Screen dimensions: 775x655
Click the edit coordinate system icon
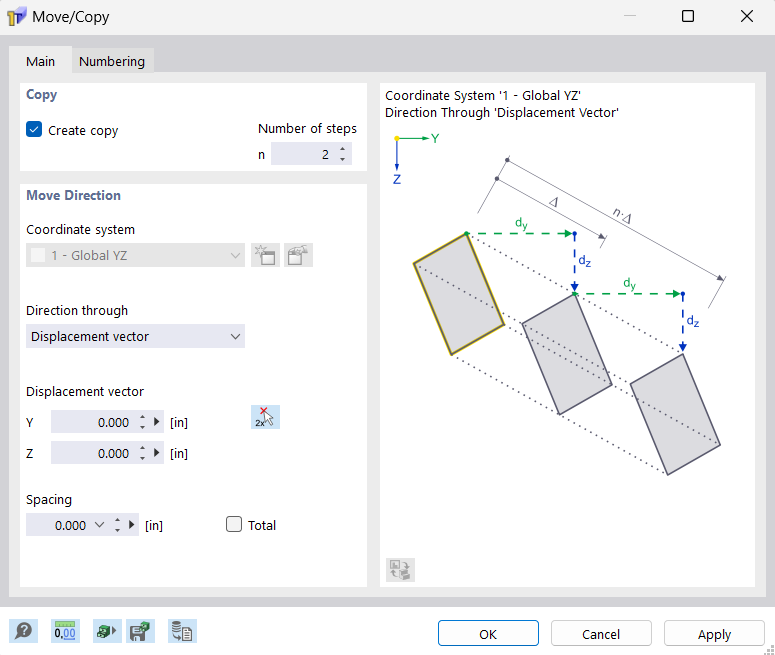click(299, 255)
